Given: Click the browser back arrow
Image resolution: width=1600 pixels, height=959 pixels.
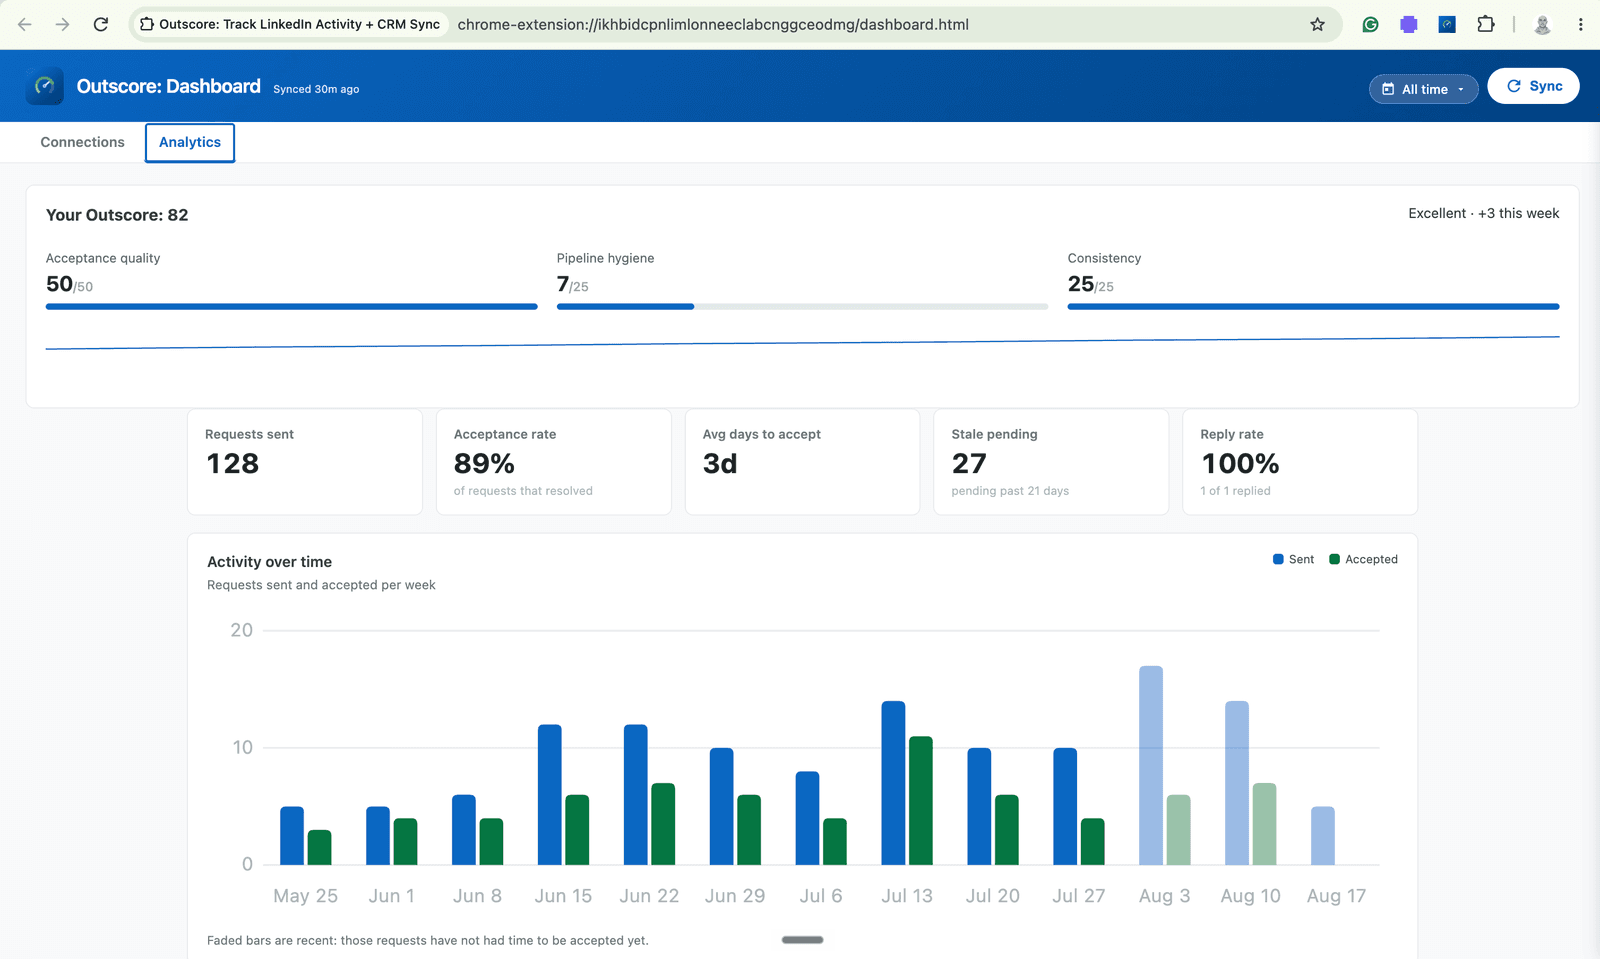Looking at the screenshot, I should click(x=25, y=24).
